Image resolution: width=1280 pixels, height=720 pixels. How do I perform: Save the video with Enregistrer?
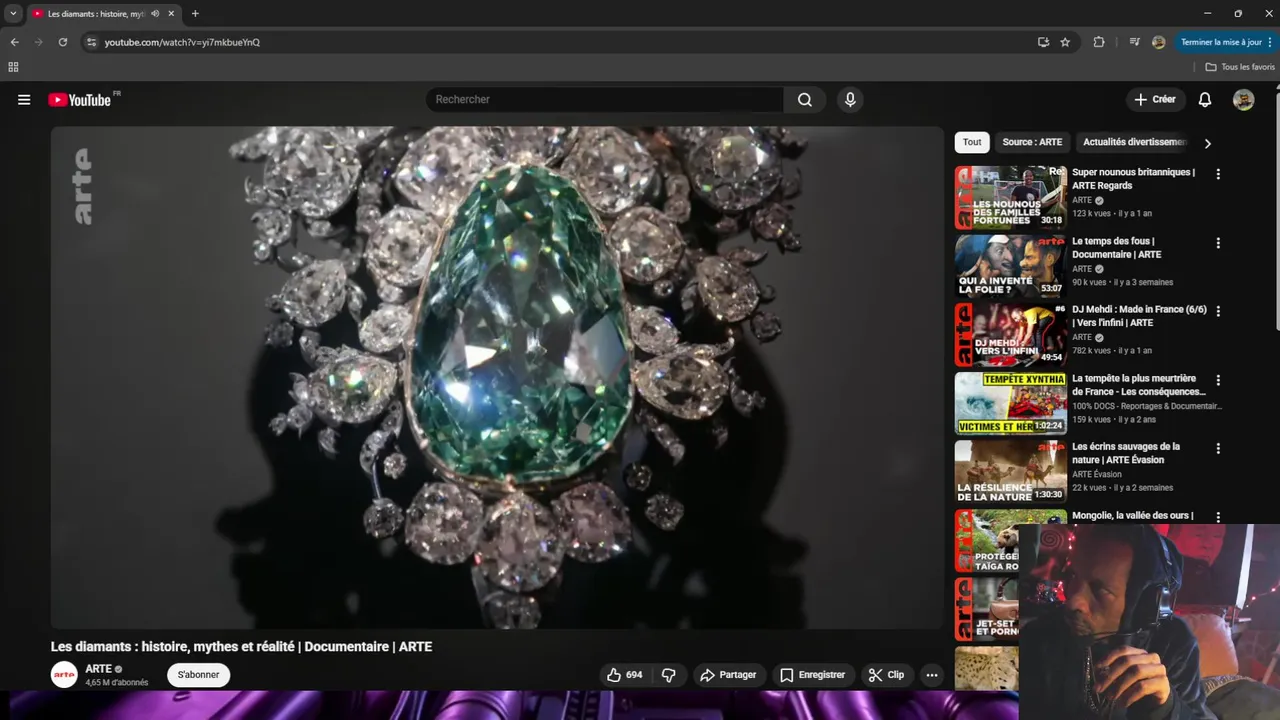tap(812, 675)
